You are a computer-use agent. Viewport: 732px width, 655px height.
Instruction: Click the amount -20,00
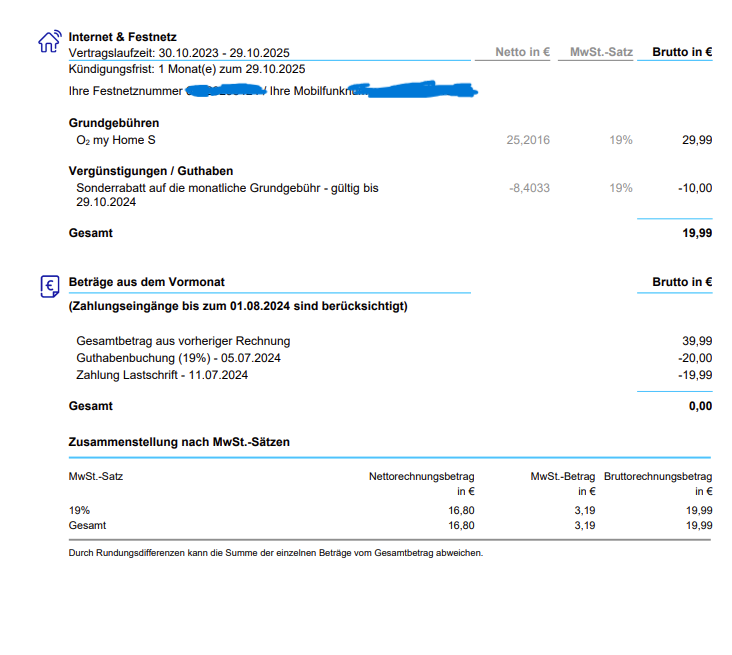695,358
